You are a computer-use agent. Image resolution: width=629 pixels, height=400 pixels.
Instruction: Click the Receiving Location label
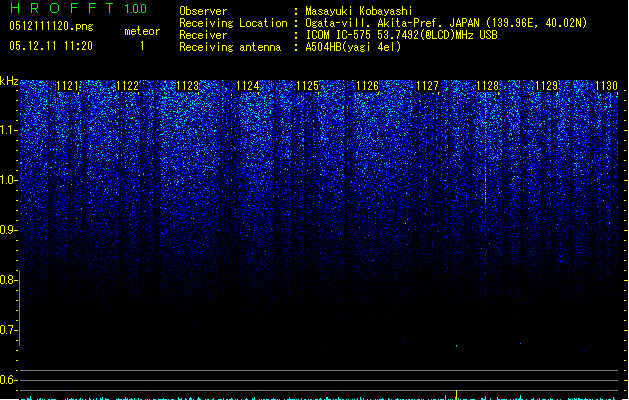pyautogui.click(x=233, y=23)
